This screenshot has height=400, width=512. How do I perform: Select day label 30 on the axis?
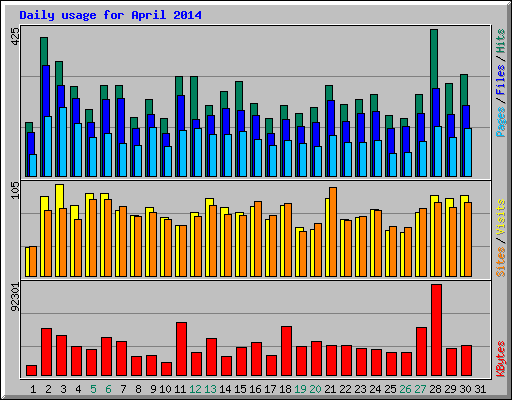[x=465, y=389]
